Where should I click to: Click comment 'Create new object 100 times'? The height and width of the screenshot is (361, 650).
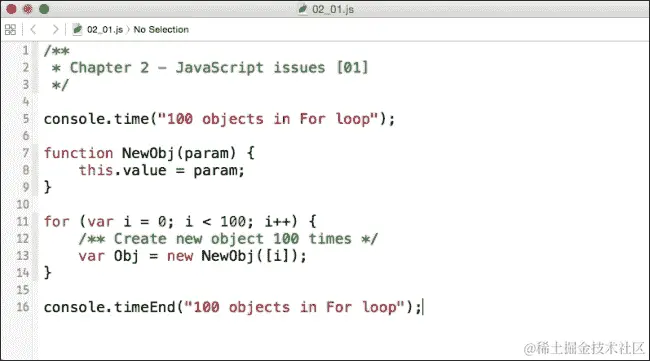click(233, 239)
